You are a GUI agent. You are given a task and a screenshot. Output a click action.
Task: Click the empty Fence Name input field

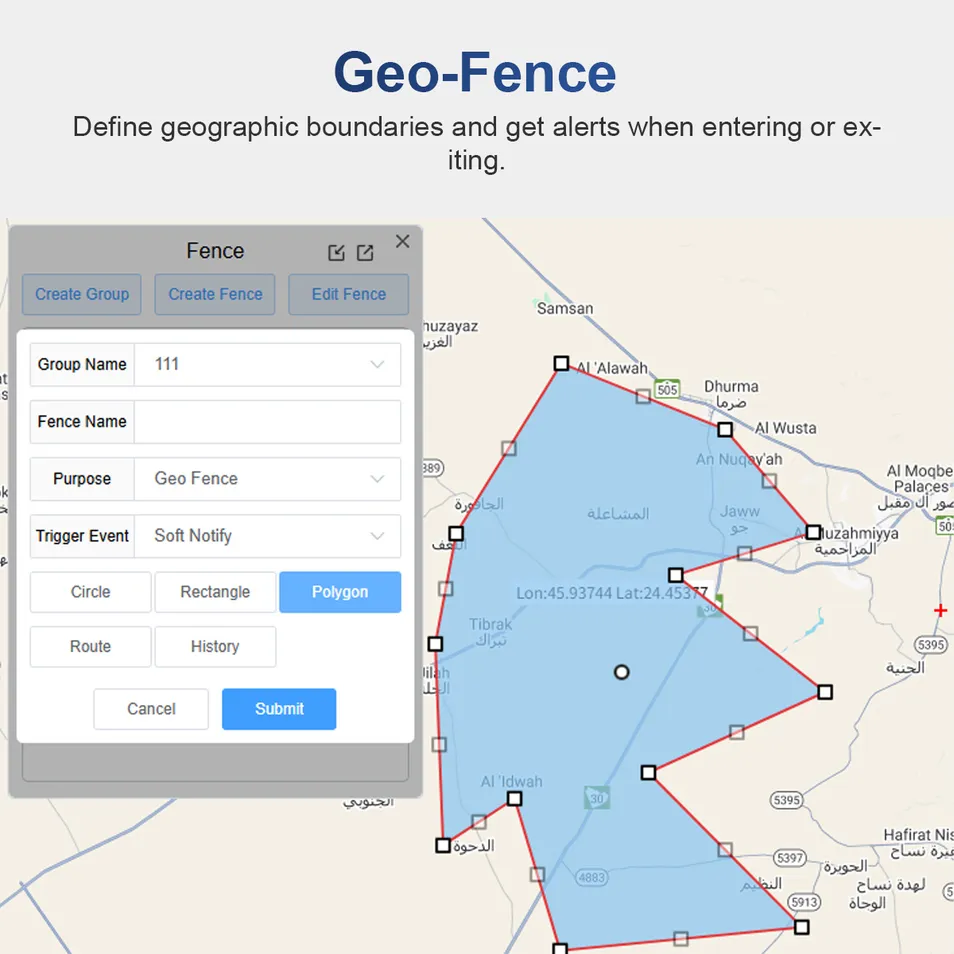tap(267, 421)
